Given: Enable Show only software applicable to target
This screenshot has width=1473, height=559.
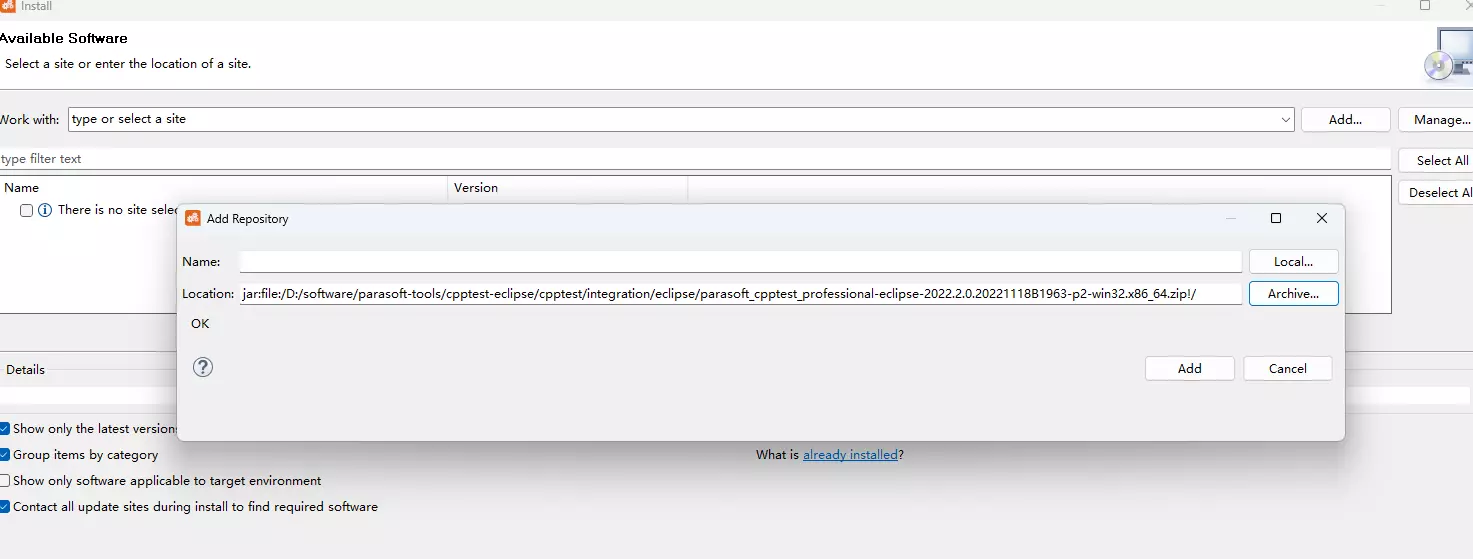Looking at the screenshot, I should point(5,481).
